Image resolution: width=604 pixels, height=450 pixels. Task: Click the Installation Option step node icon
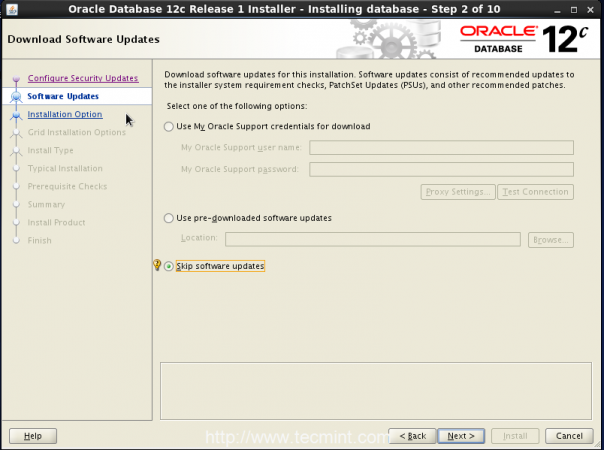point(16,115)
